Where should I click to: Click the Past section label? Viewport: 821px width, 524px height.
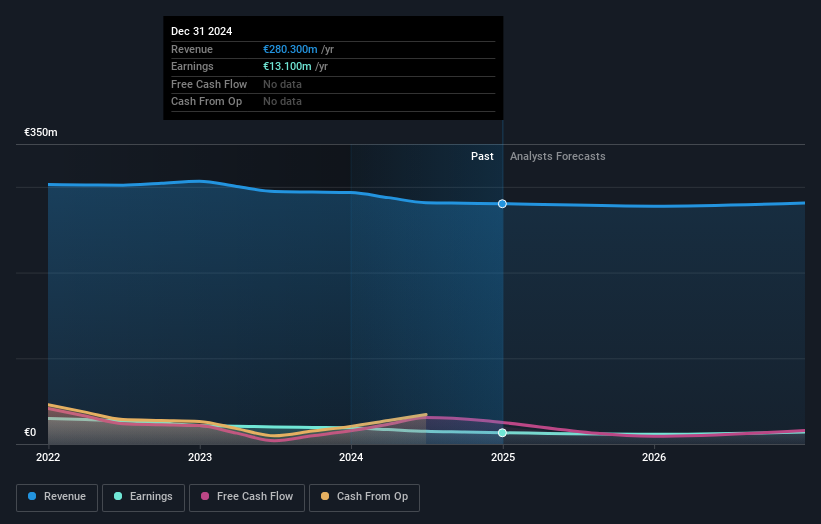(x=482, y=156)
